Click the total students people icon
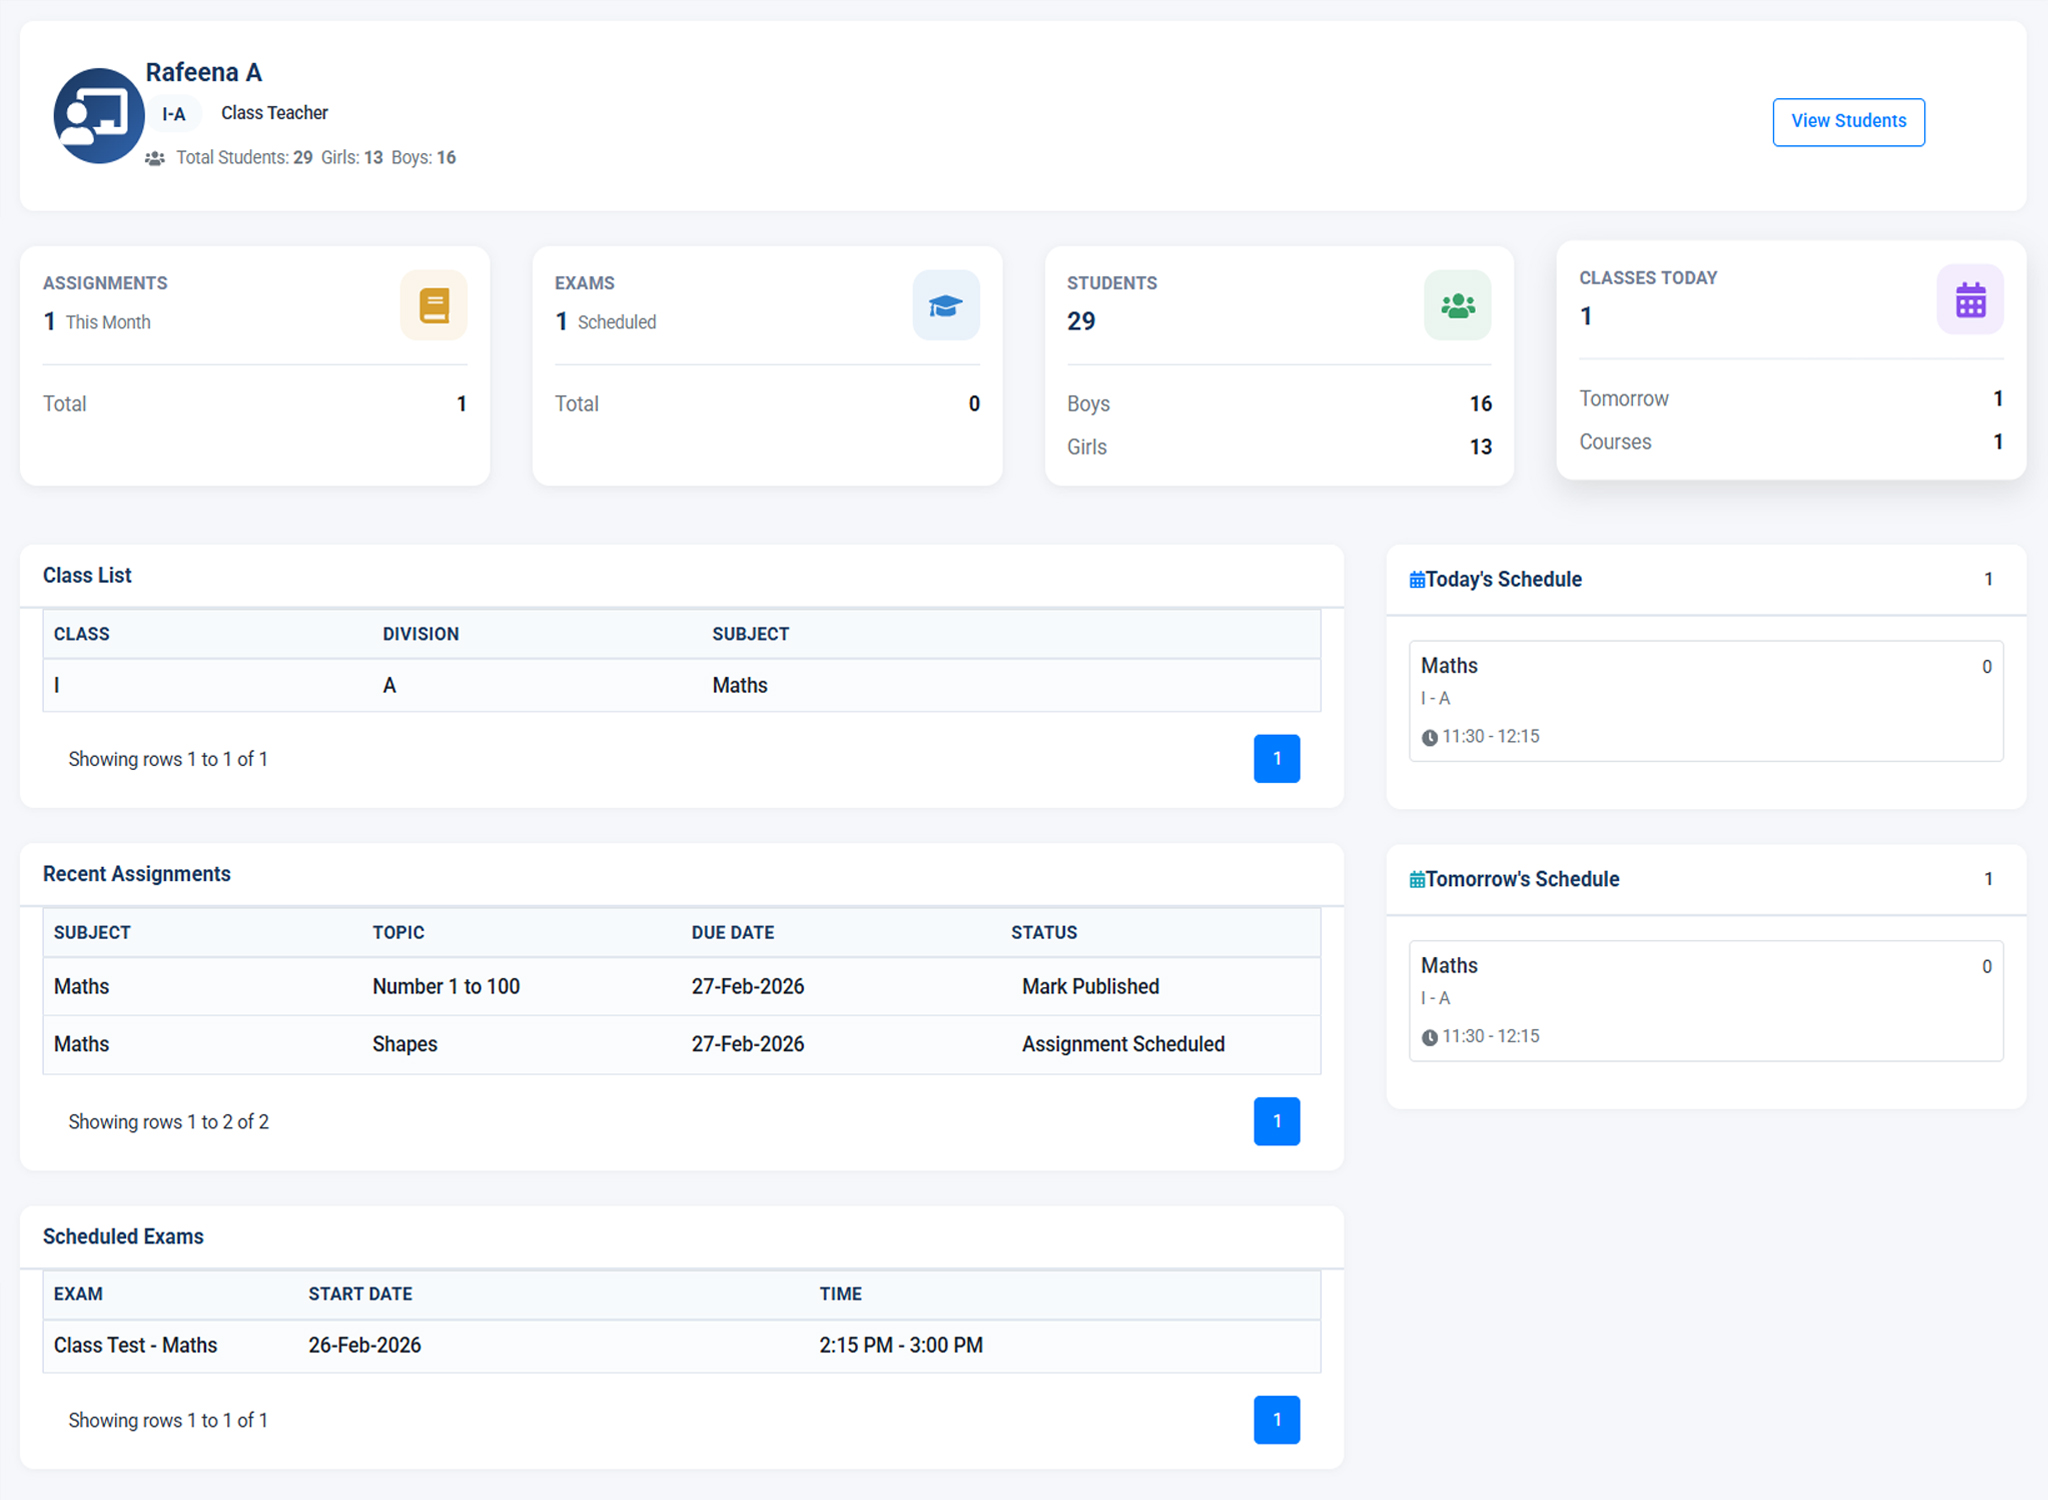Screen dimensions: 2048x1500 click(x=155, y=158)
